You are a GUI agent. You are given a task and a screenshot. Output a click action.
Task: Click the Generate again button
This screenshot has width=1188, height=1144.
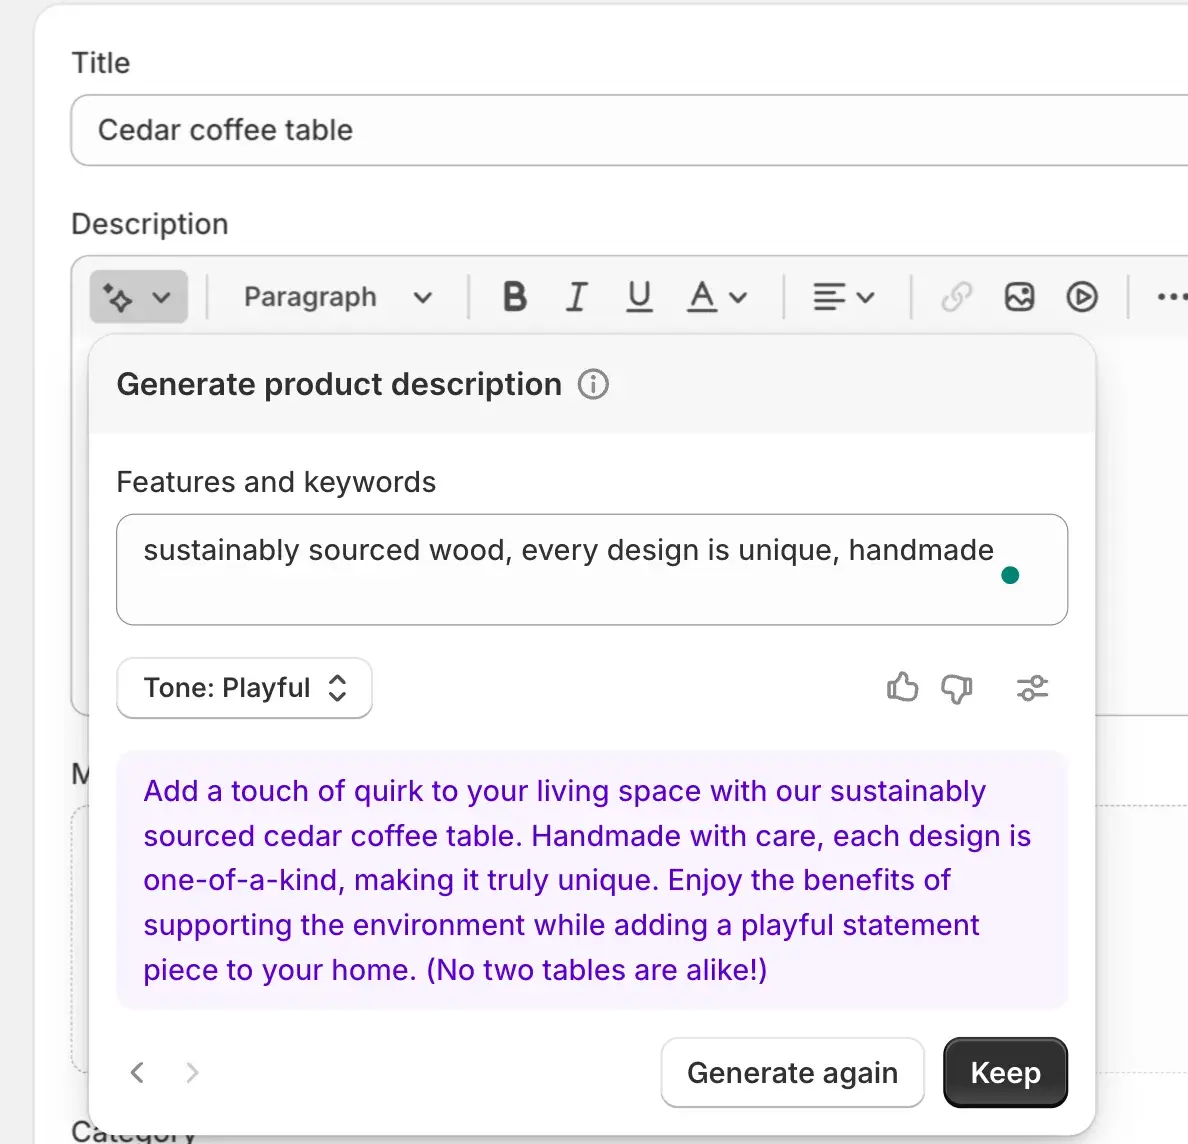[792, 1073]
